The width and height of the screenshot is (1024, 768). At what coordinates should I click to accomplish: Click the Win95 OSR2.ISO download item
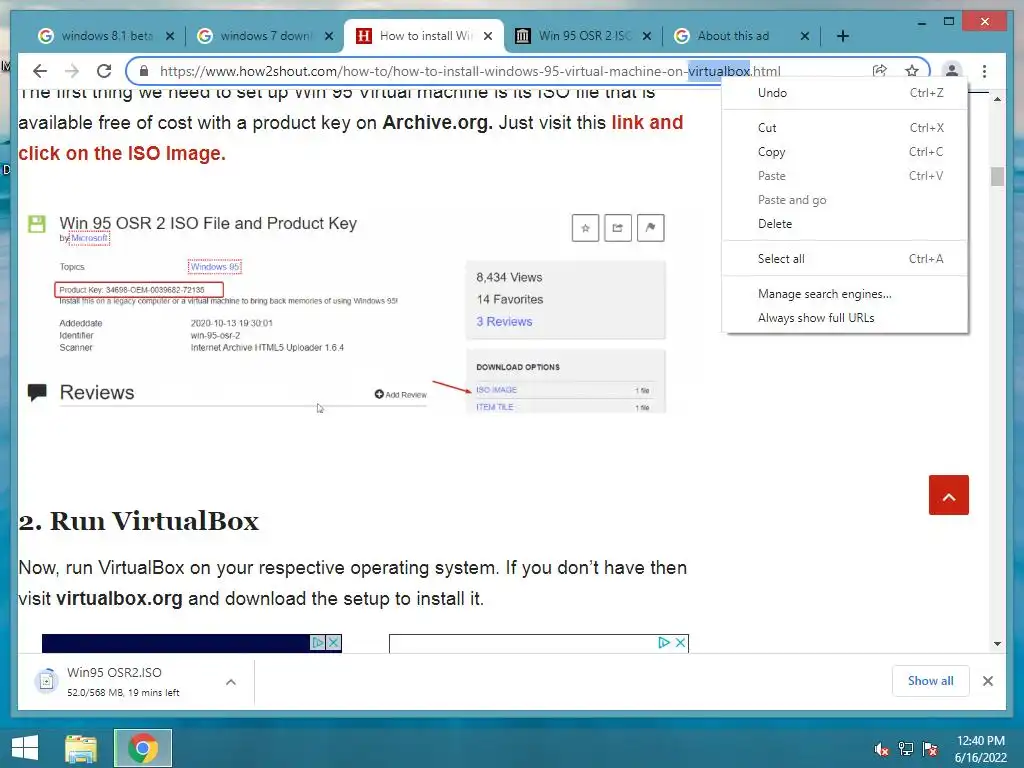click(x=124, y=682)
